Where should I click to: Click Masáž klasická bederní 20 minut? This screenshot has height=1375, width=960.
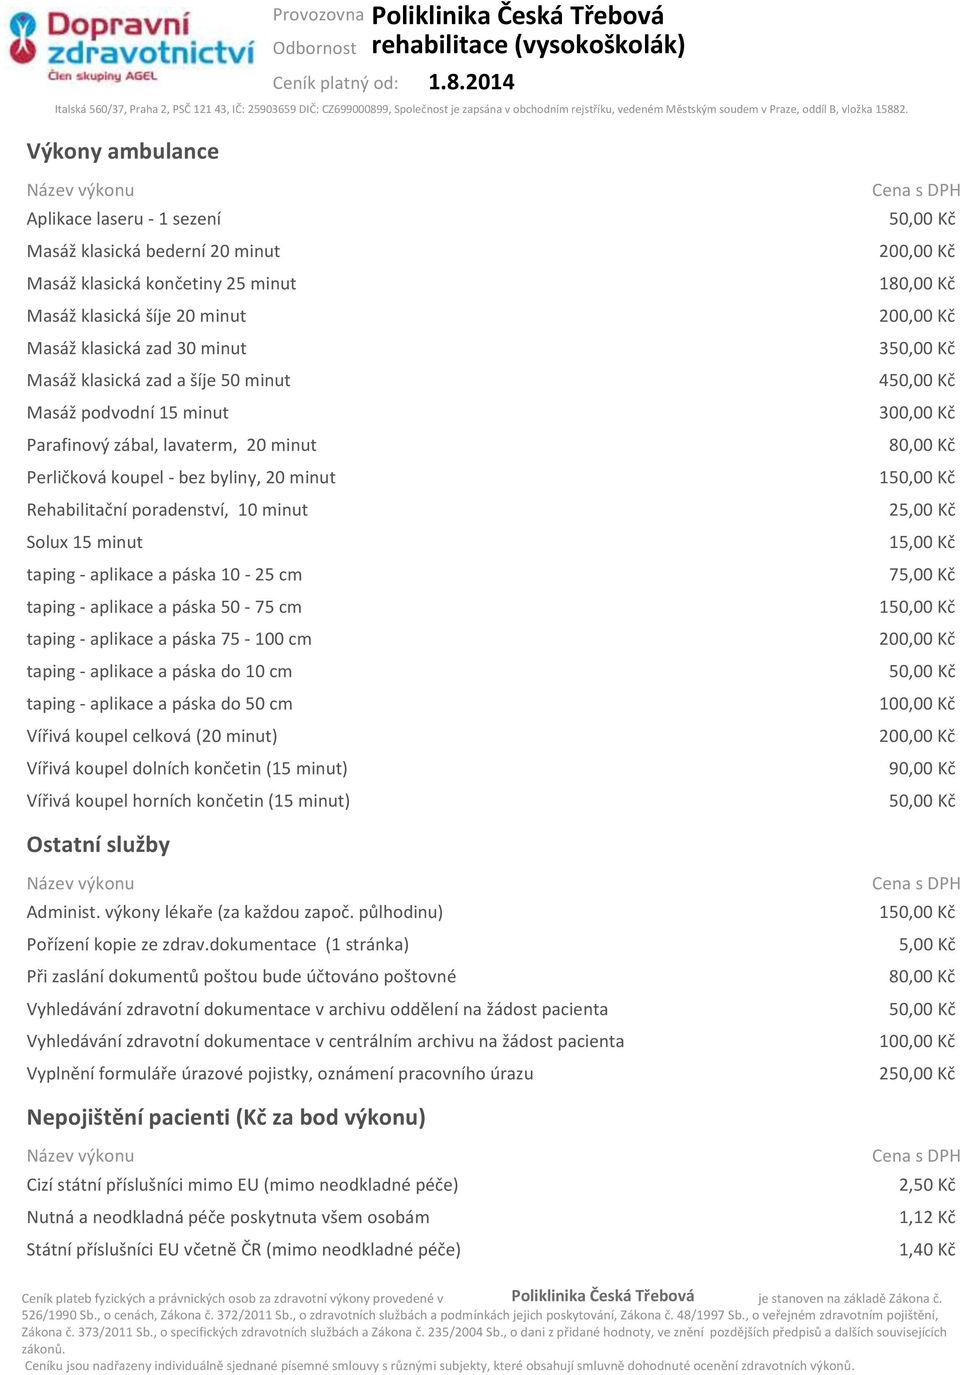coord(153,251)
